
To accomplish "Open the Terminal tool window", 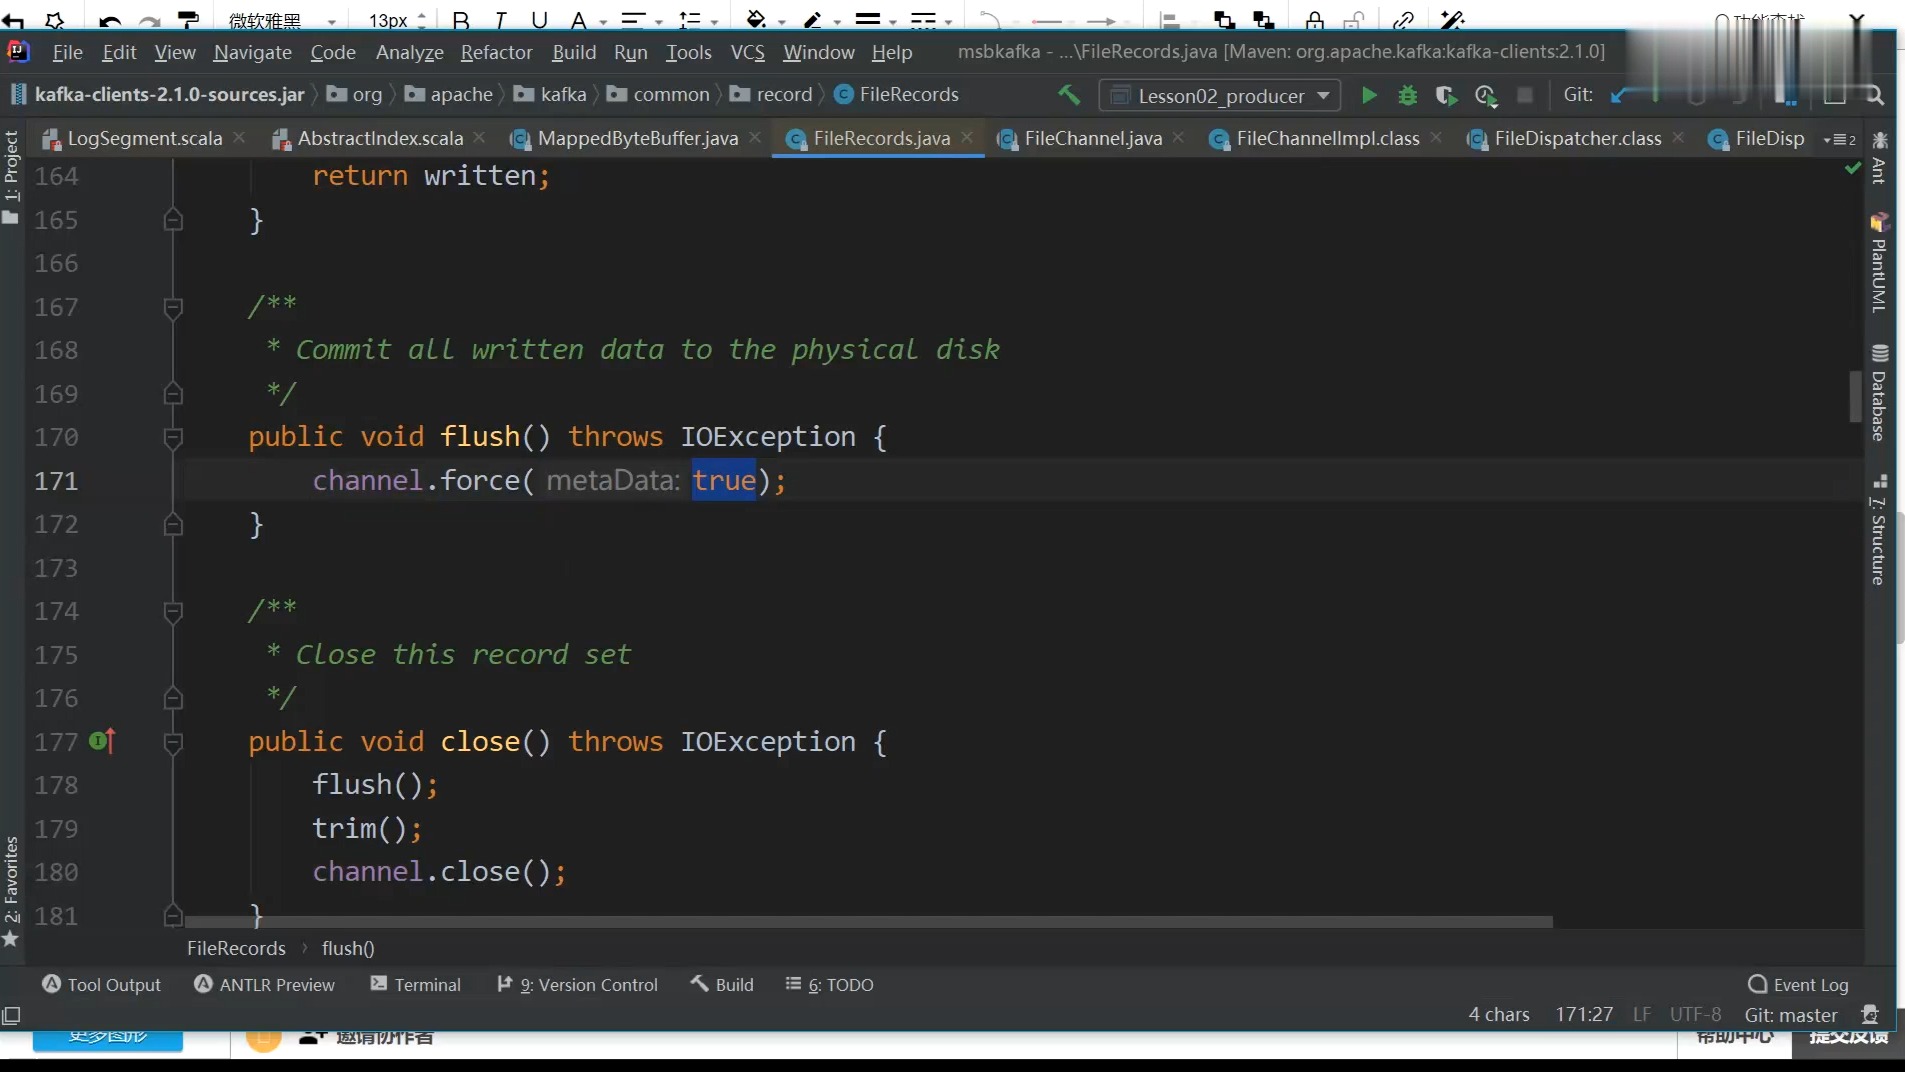I will tap(416, 985).
